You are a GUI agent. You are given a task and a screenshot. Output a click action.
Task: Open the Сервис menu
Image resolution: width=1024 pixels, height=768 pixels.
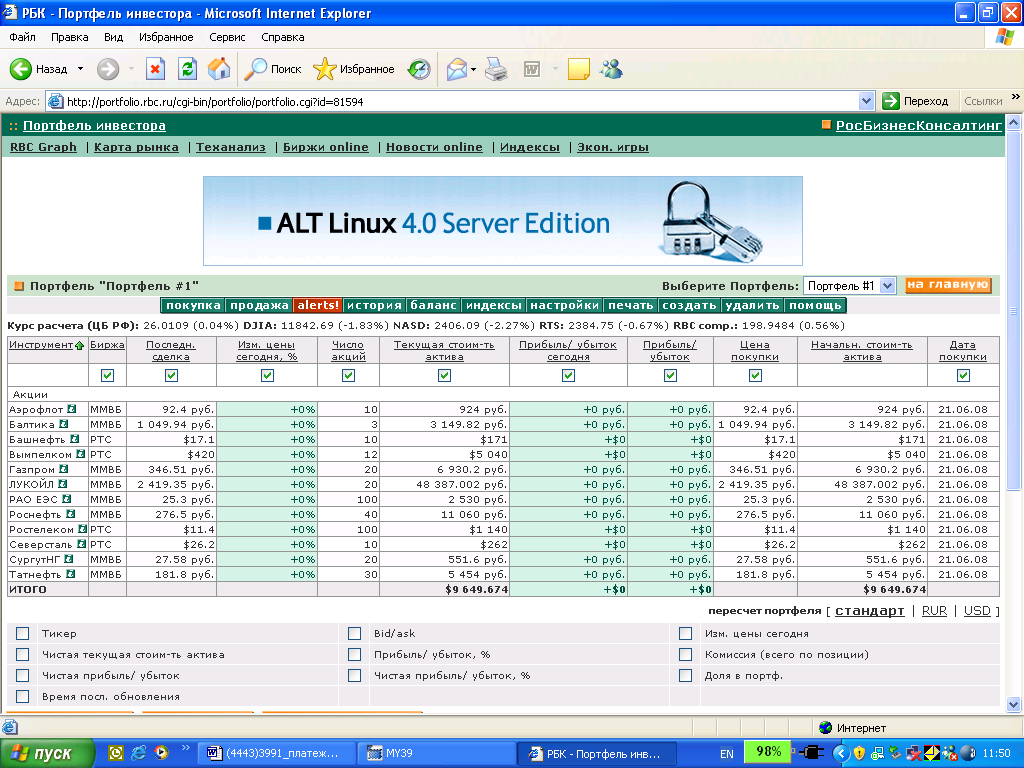227,37
